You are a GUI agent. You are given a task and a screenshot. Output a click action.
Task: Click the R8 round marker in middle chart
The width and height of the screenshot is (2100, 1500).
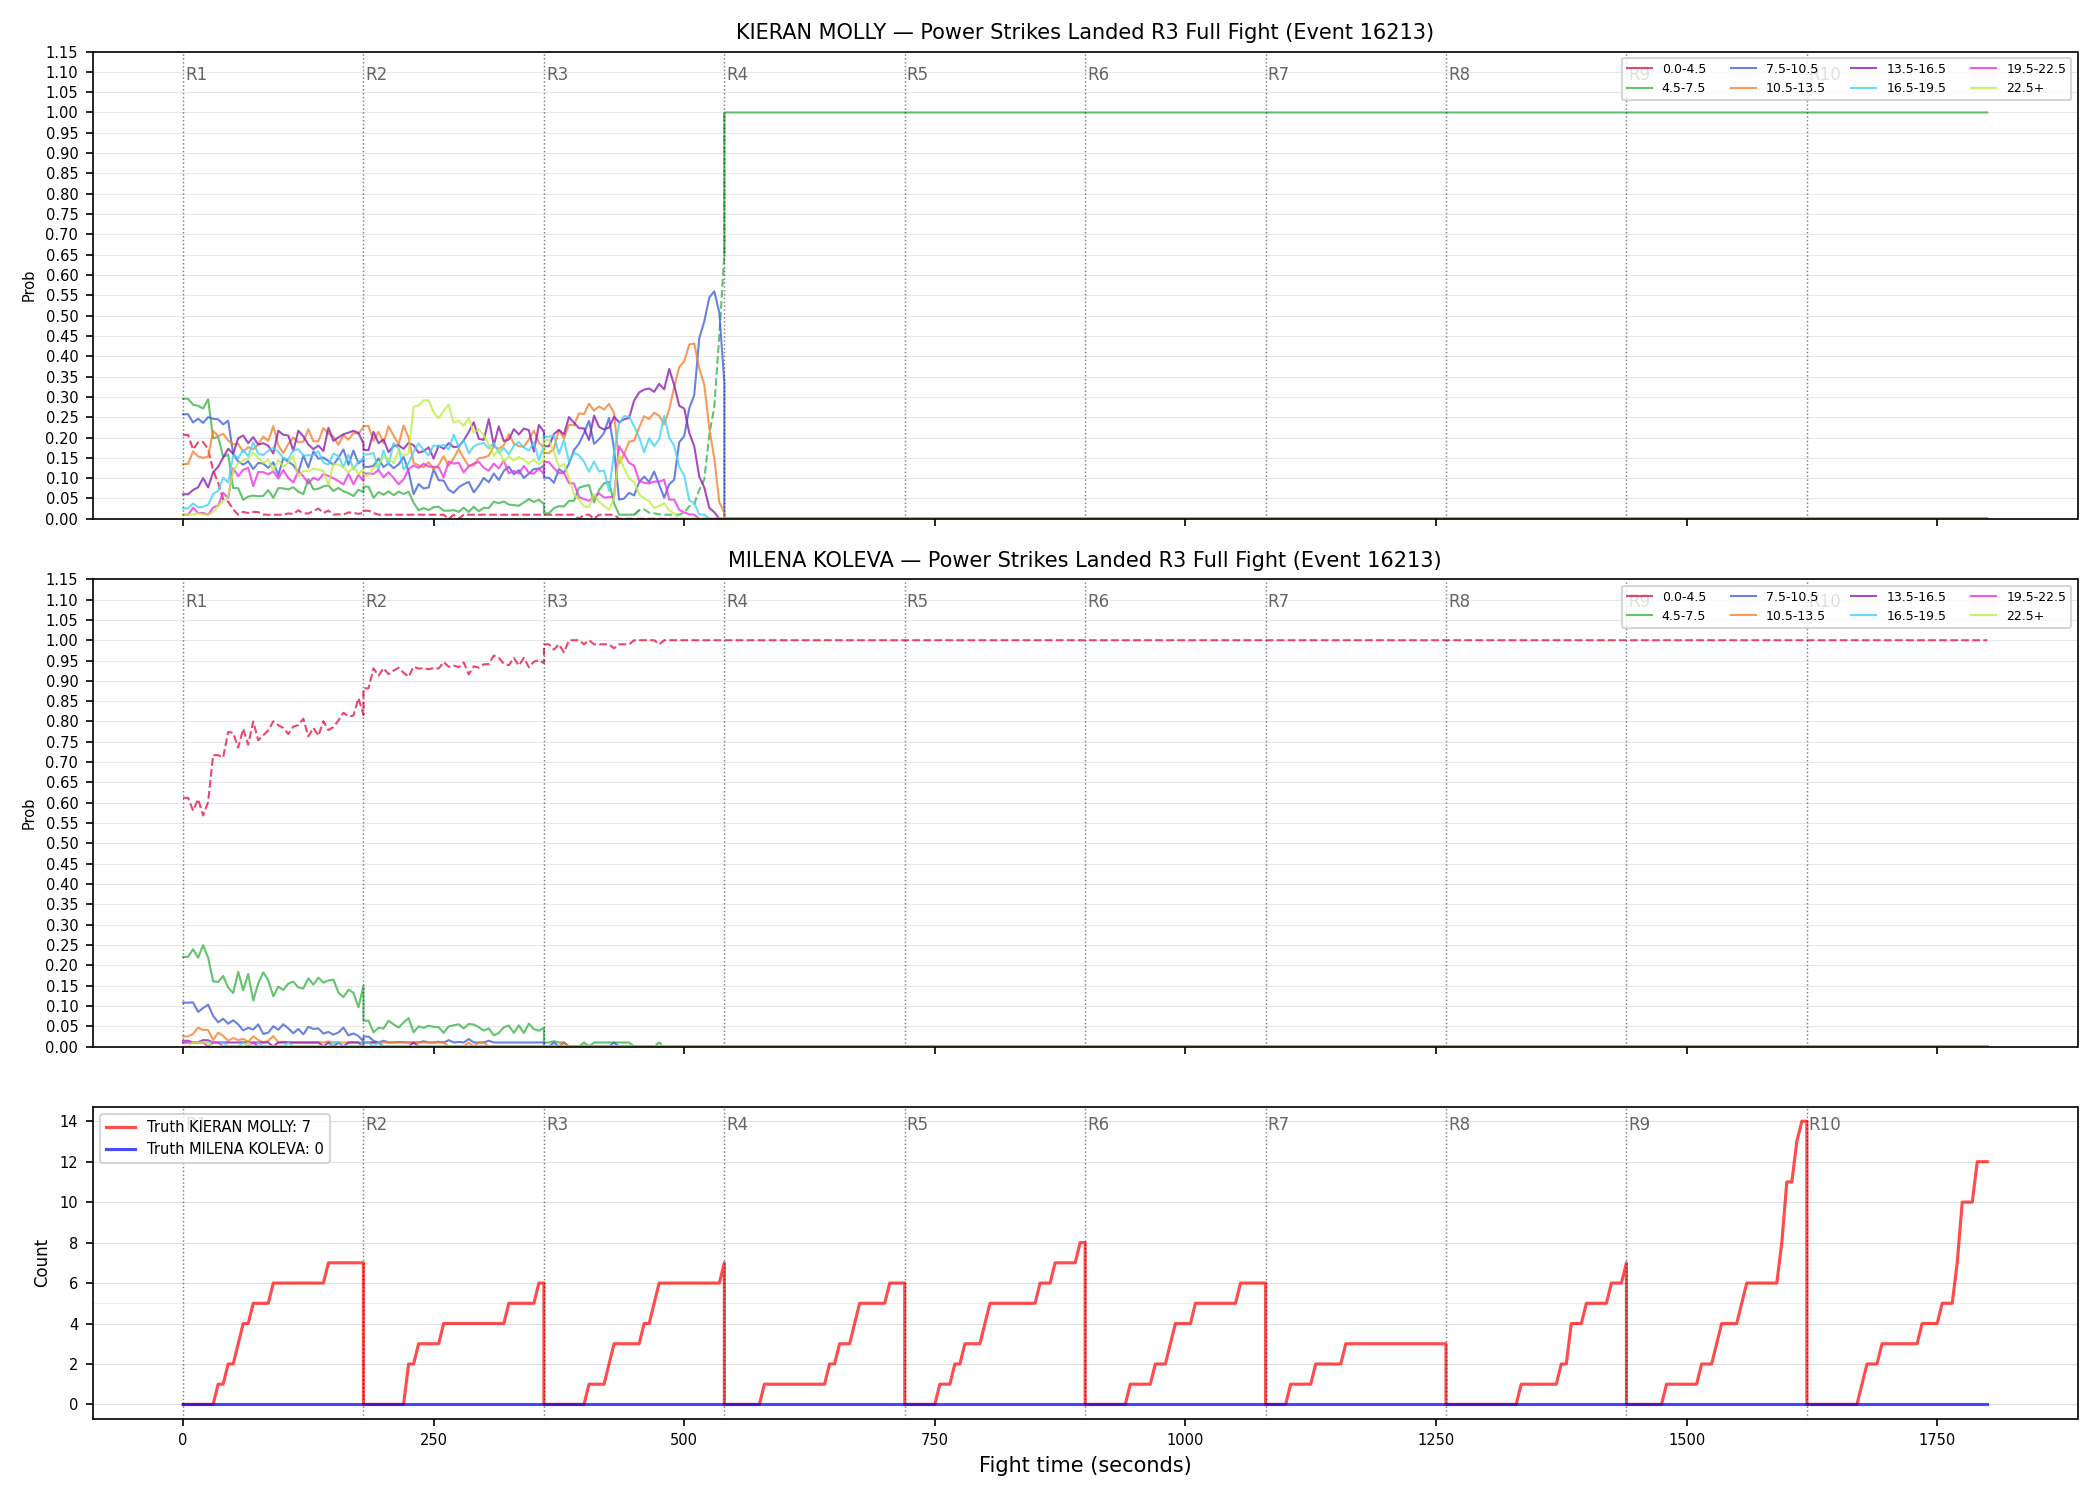(x=1459, y=601)
